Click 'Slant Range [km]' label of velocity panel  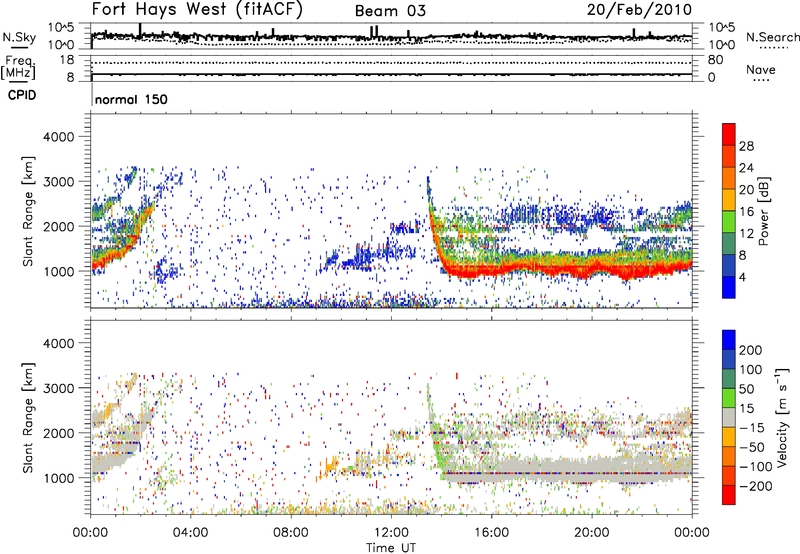tap(28, 417)
